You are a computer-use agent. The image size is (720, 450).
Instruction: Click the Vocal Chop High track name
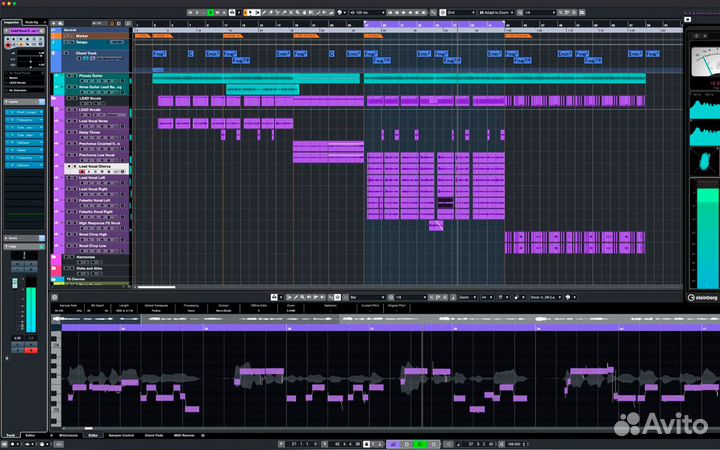[x=93, y=234]
